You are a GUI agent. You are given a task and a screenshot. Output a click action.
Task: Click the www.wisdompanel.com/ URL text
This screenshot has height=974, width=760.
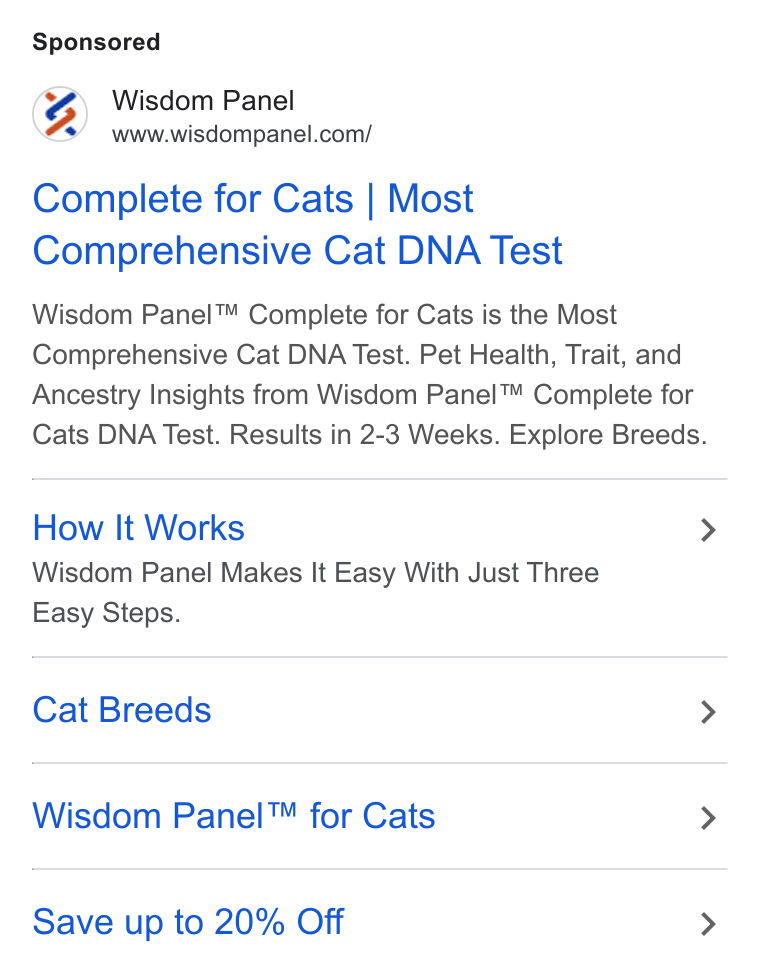(x=242, y=134)
